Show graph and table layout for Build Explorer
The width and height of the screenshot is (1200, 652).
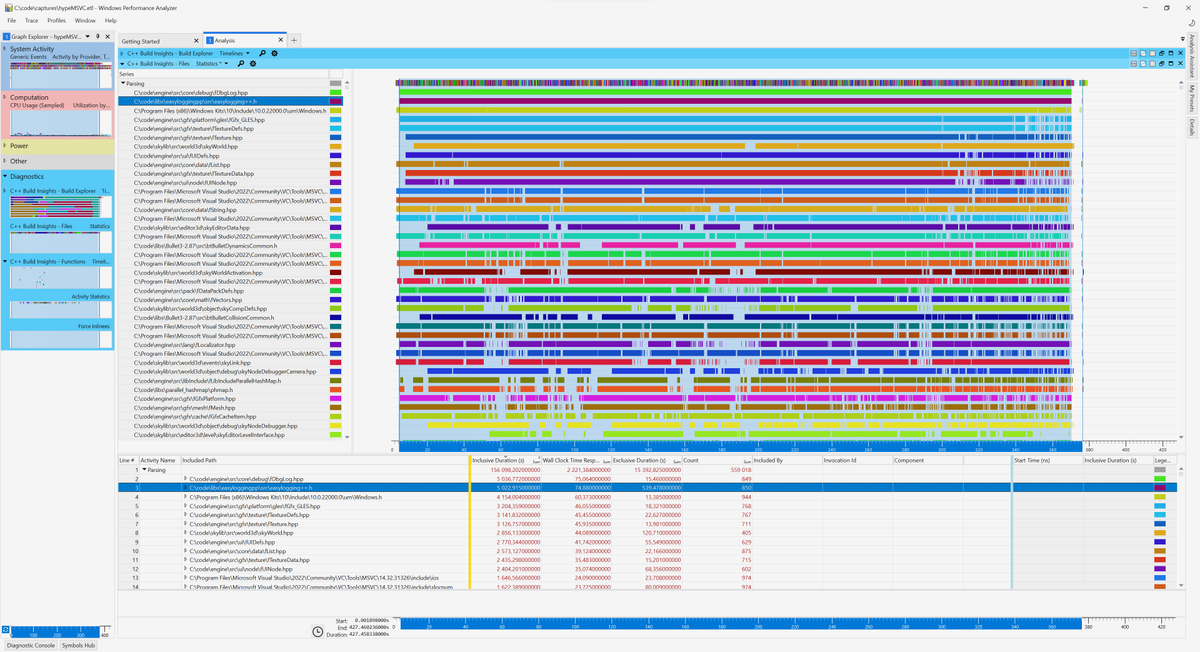[1134, 53]
